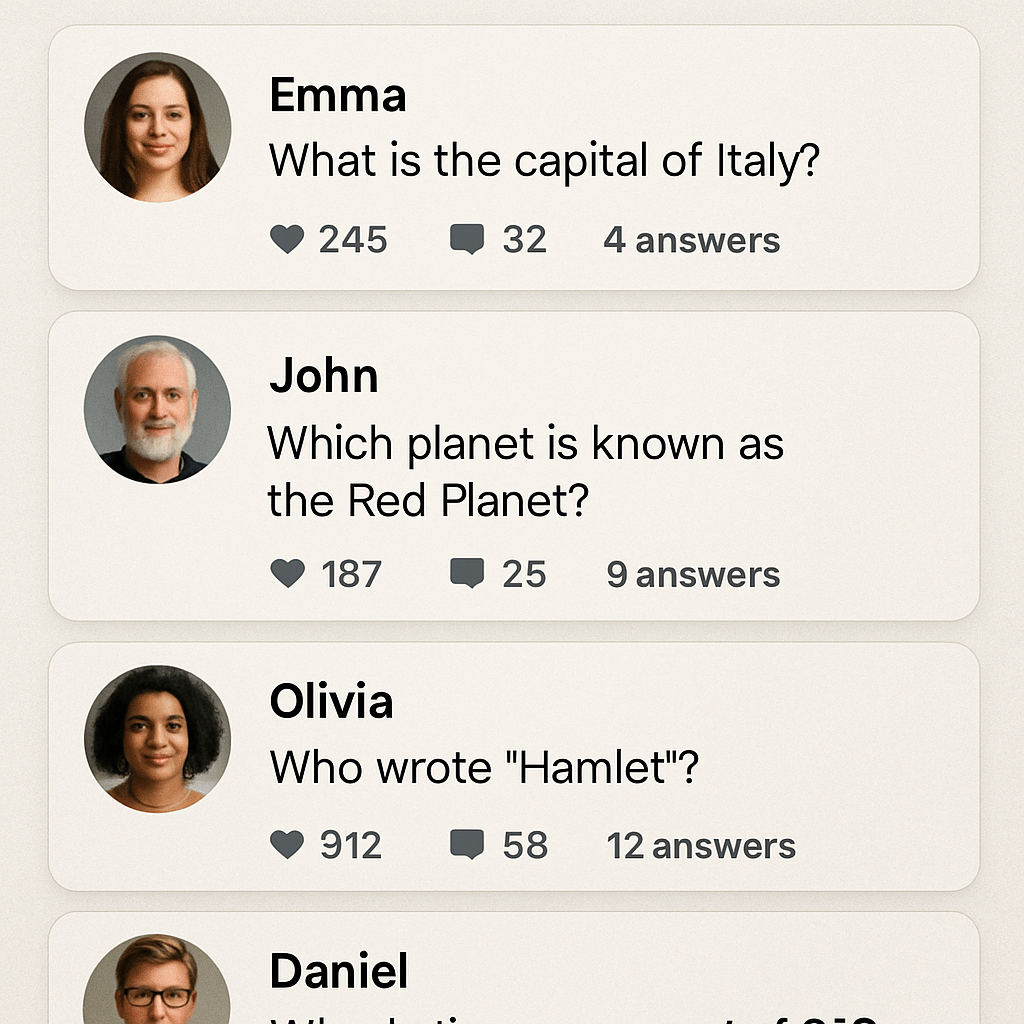1024x1024 pixels.
Task: Open Emma's profile by clicking her name
Action: (x=337, y=95)
